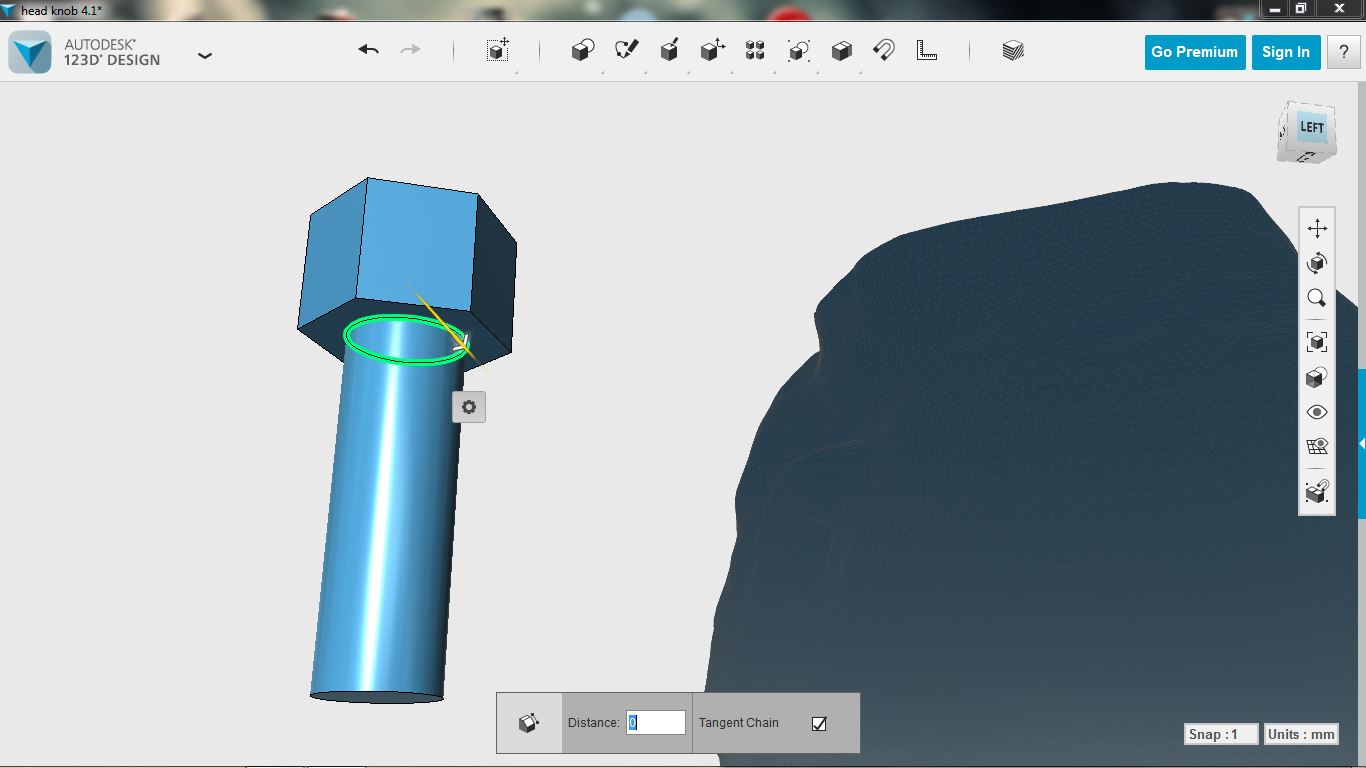The image size is (1366, 768).
Task: Open the Transform tool in toolbar
Action: [x=498, y=50]
